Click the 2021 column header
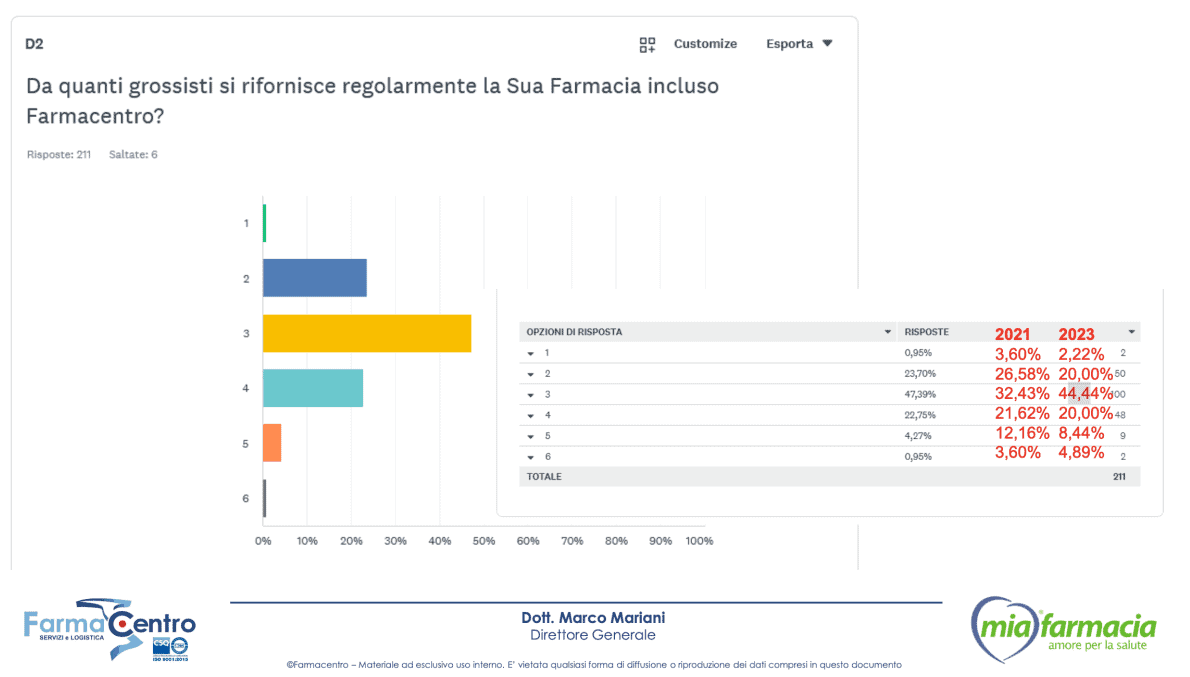 tap(1015, 334)
